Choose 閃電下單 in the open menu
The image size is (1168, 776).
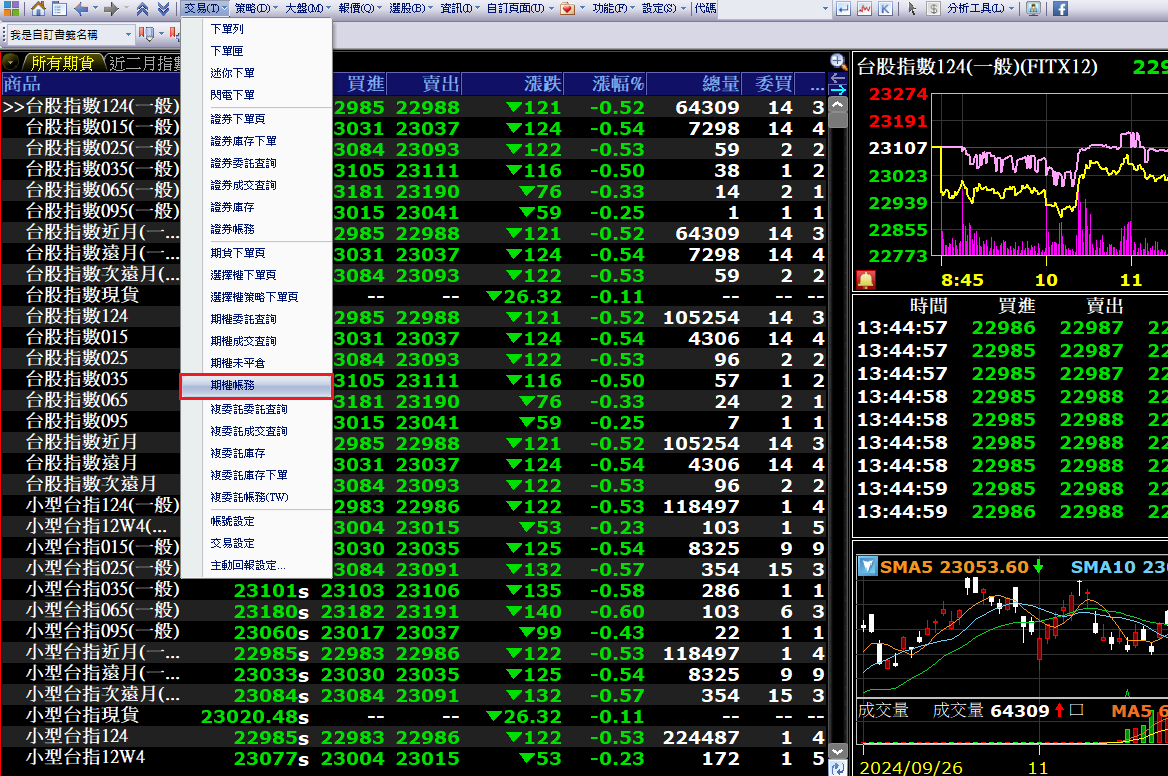(x=233, y=95)
